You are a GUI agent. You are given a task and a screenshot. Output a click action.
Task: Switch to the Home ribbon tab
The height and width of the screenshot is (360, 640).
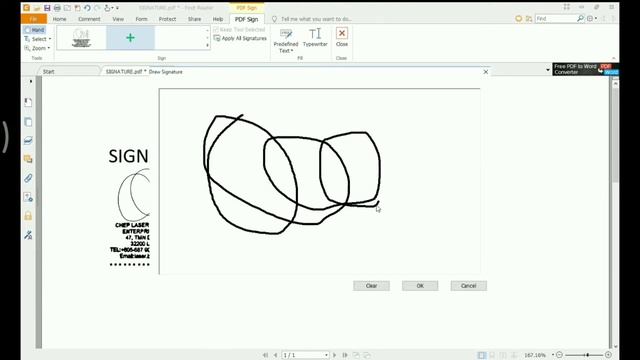(x=59, y=19)
